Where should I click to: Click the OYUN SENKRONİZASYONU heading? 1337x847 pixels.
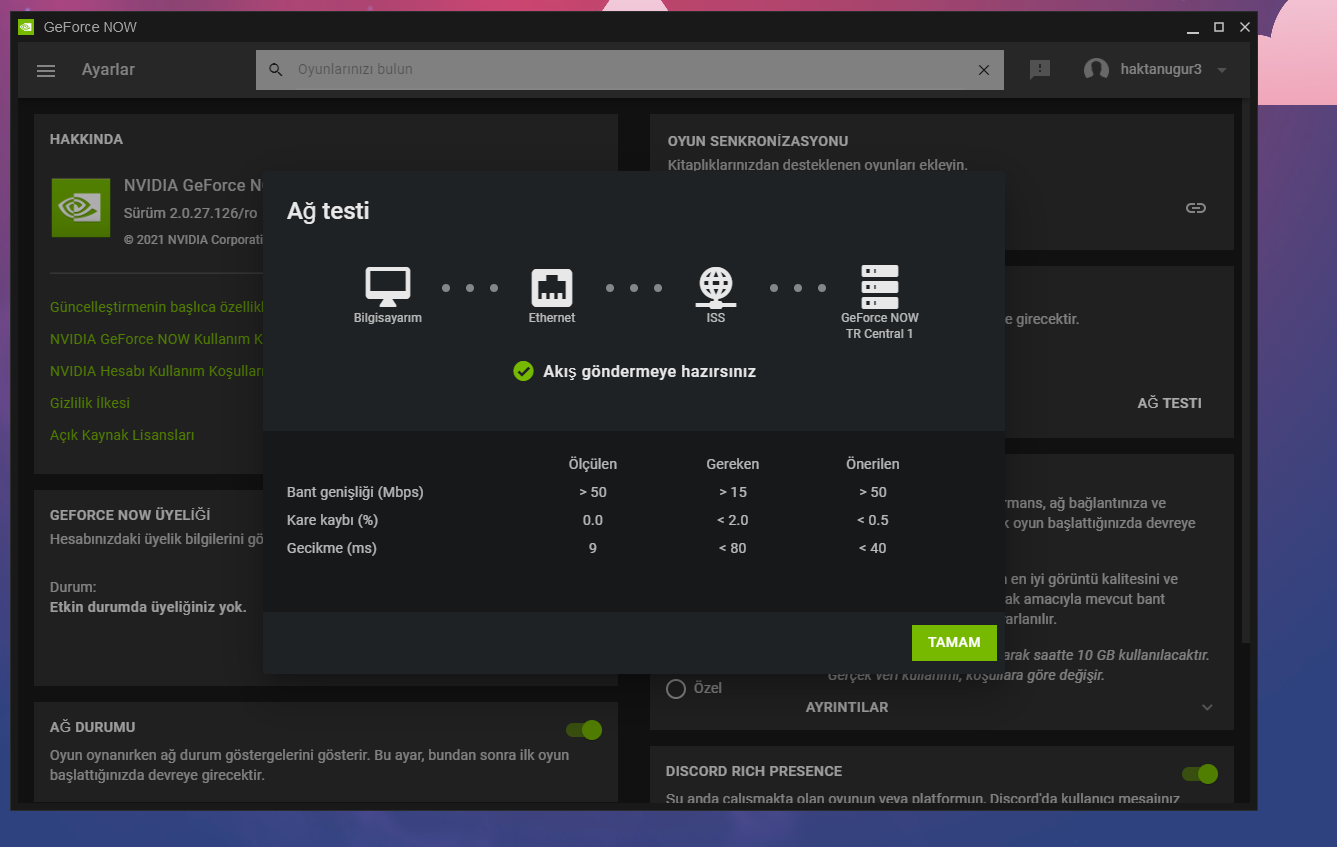(758, 141)
